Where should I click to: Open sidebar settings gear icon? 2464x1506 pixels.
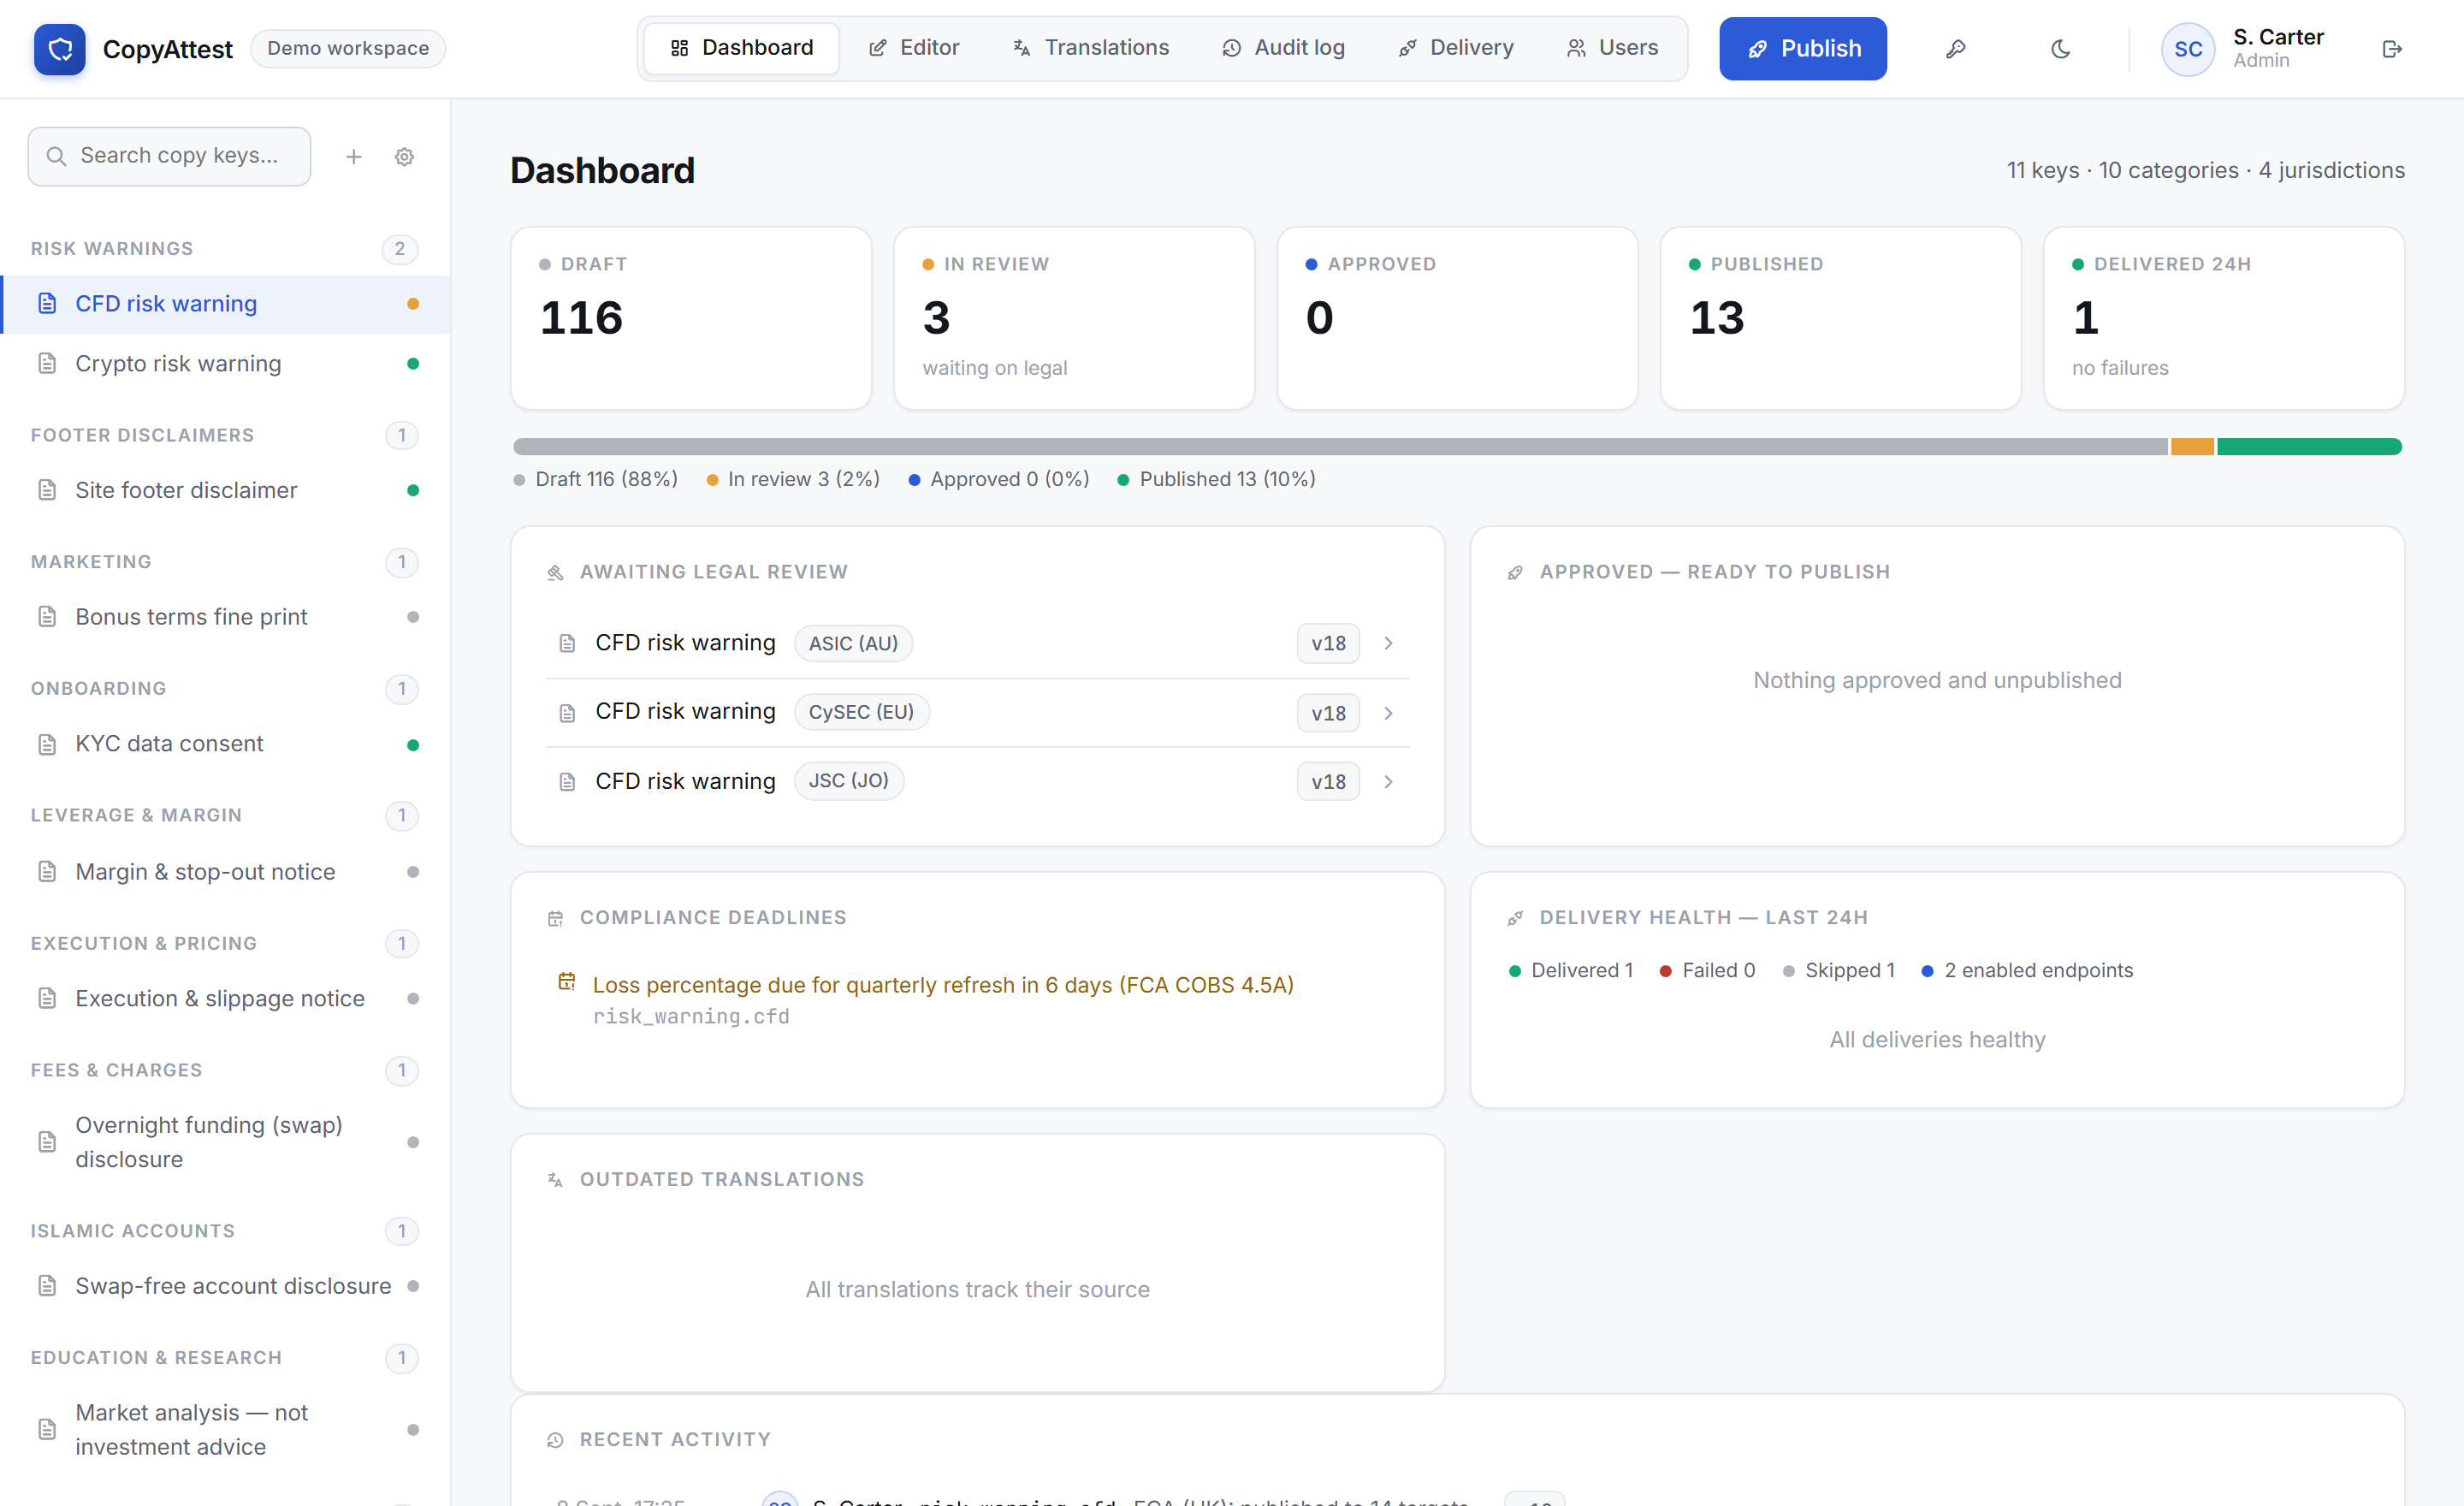(x=404, y=156)
